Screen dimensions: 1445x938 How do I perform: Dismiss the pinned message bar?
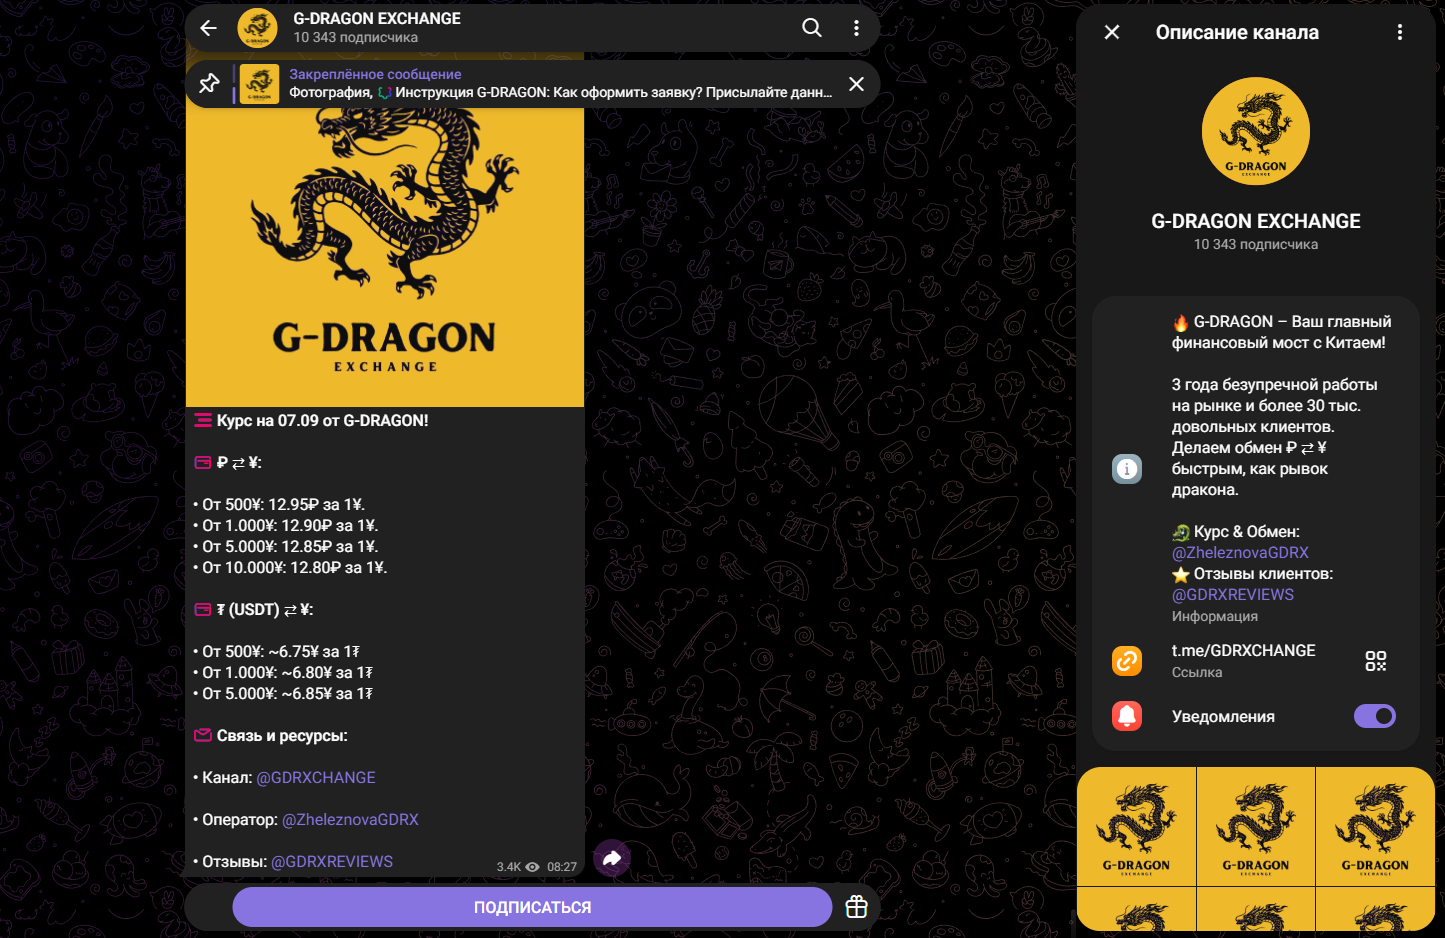856,84
